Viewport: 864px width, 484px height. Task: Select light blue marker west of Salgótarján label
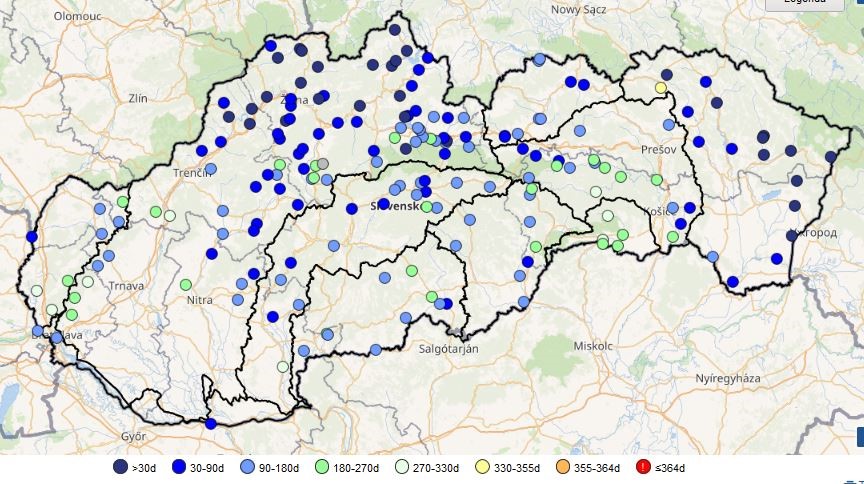375,350
